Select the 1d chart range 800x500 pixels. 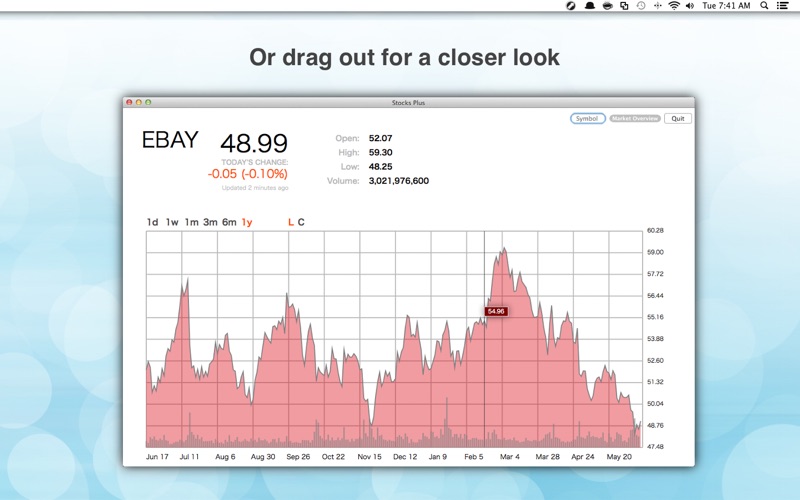[x=152, y=222]
